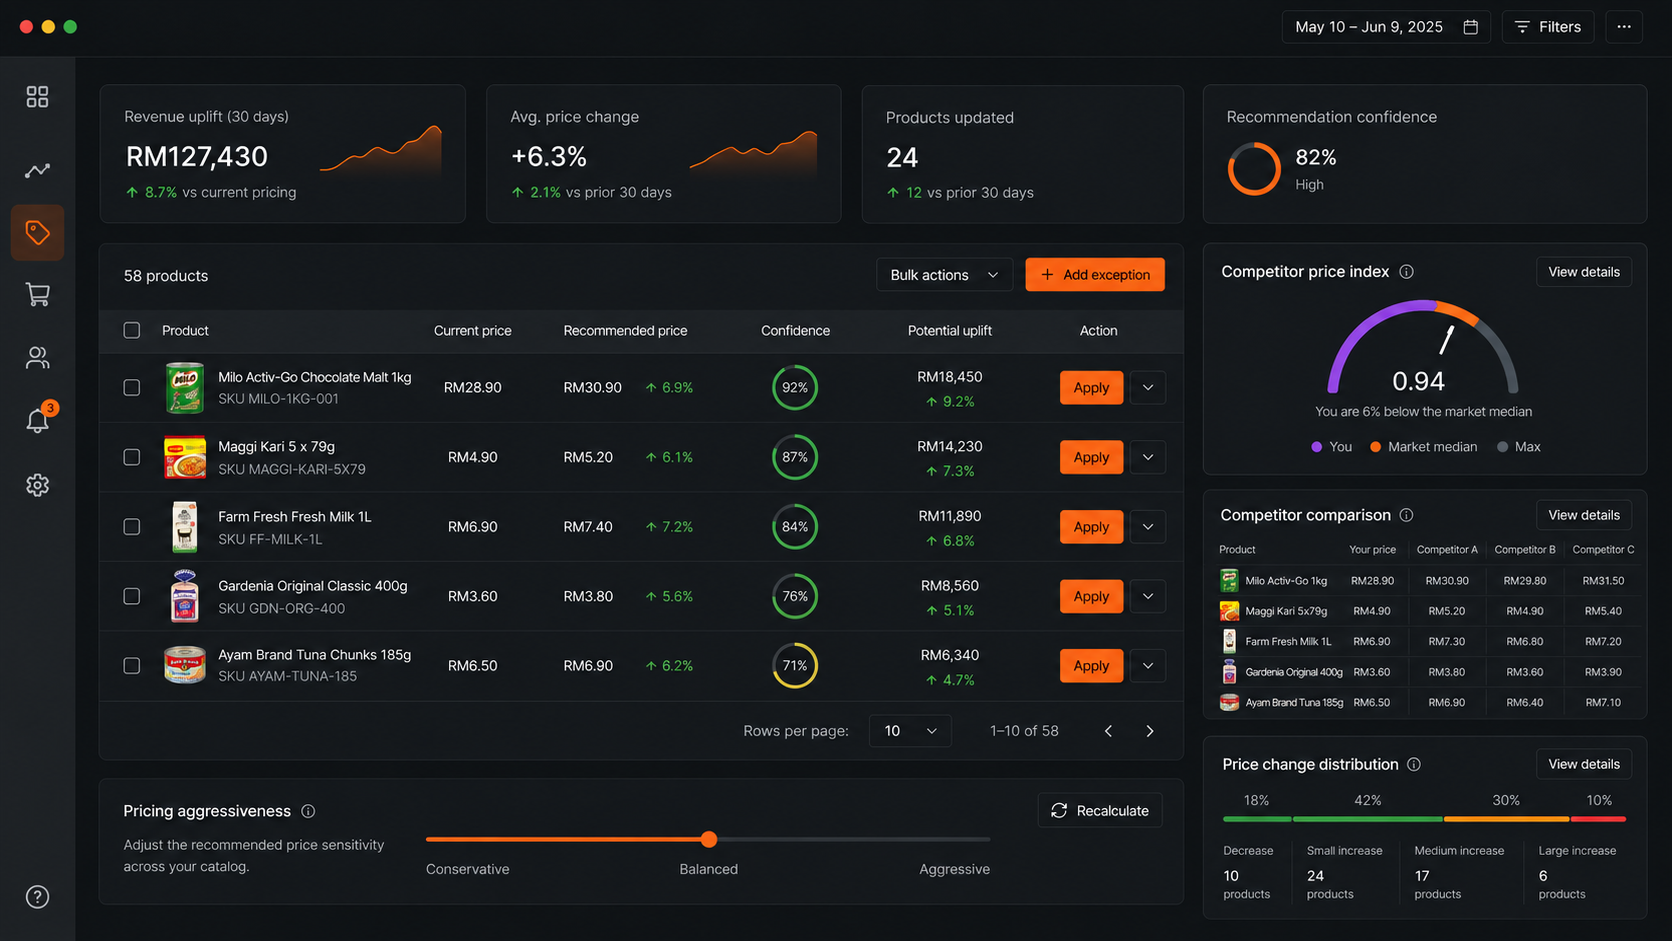Show info for Competitor price index
1672x941 pixels.
(x=1406, y=272)
